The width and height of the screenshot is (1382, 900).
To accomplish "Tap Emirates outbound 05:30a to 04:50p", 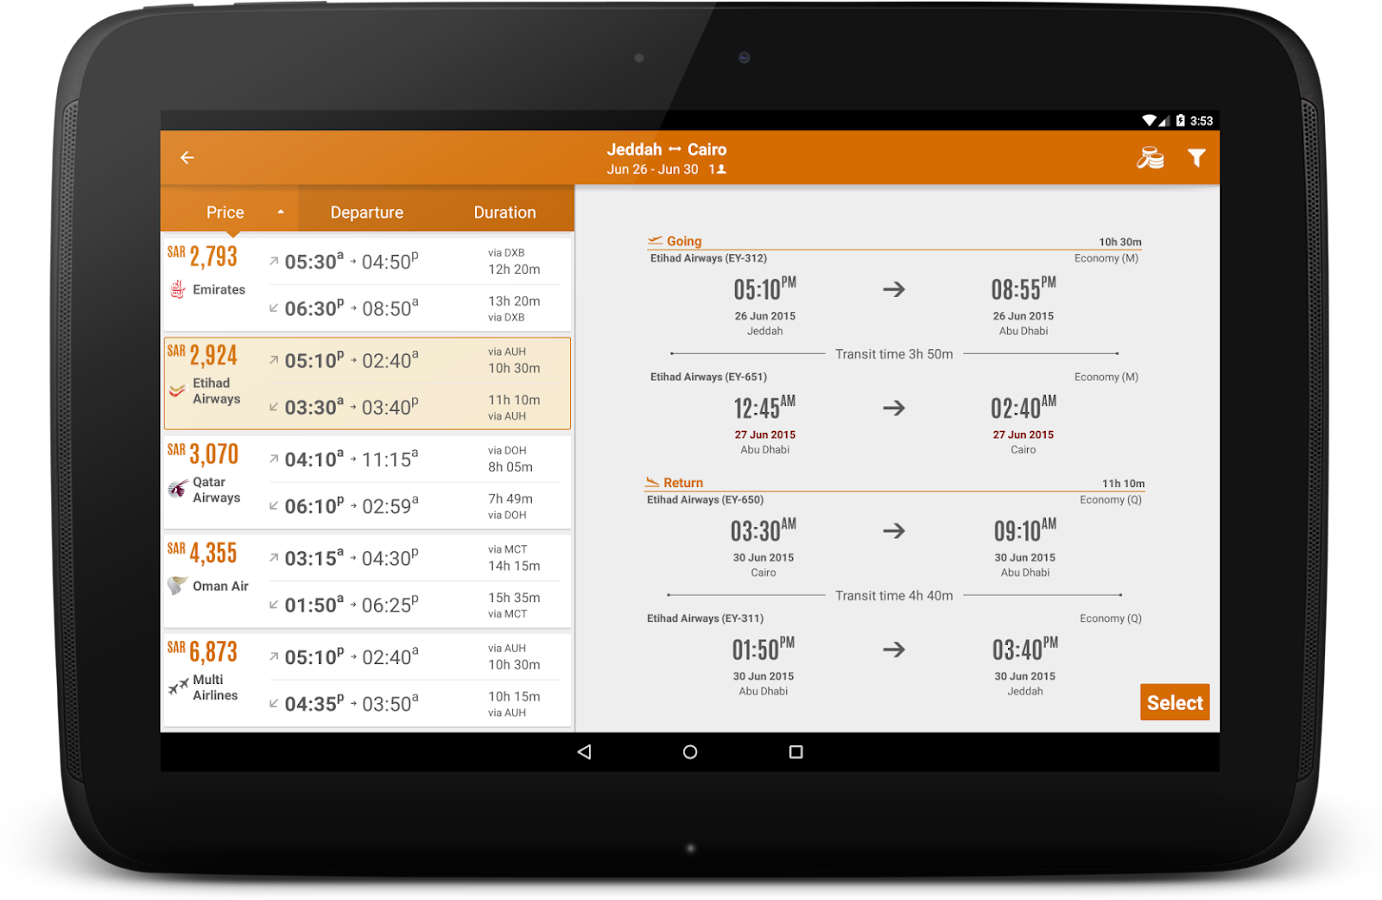I will [x=351, y=261].
